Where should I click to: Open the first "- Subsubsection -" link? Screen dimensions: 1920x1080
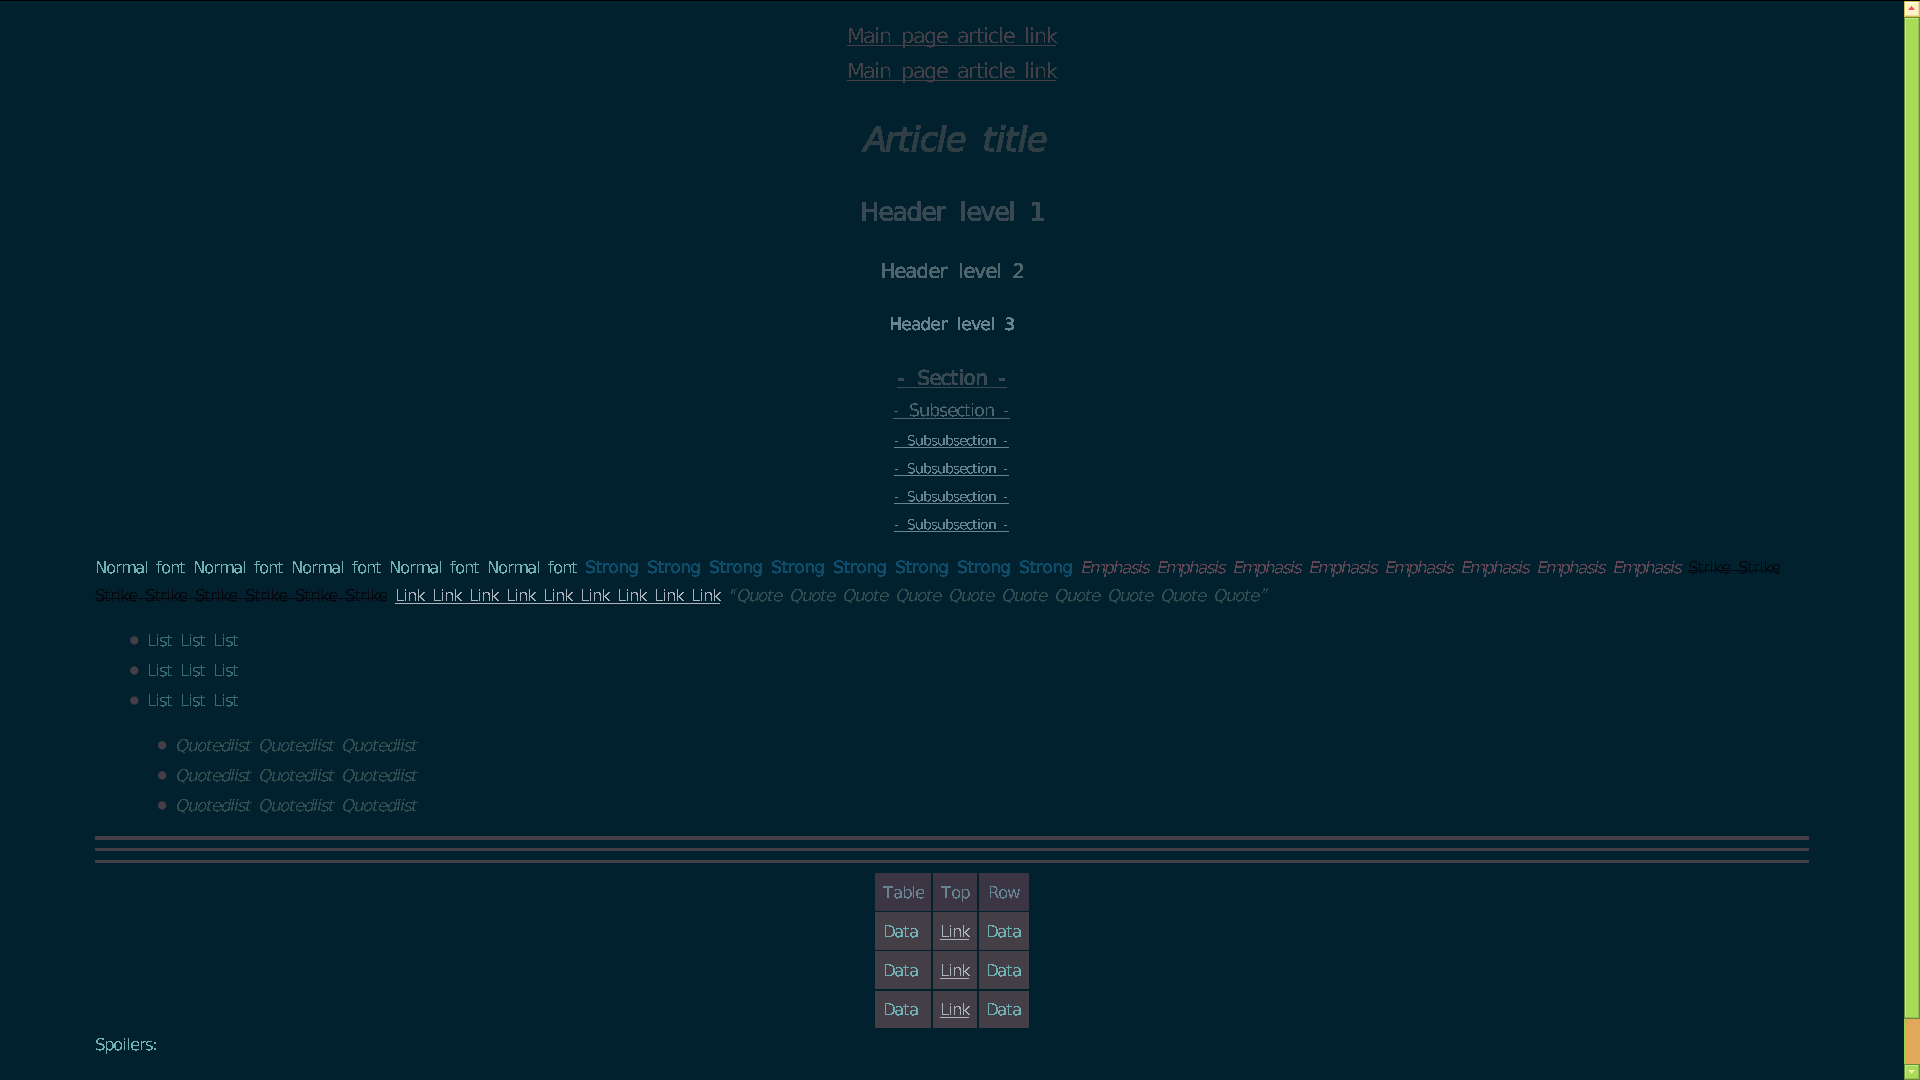[x=951, y=440]
